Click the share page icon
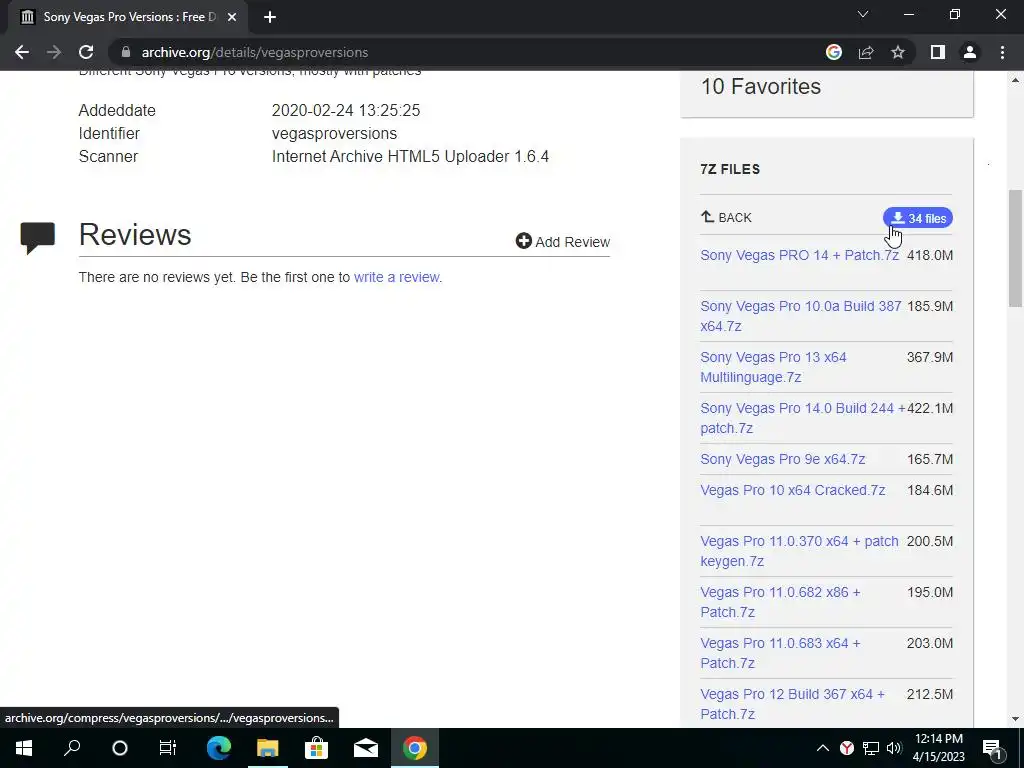The width and height of the screenshot is (1024, 768). tap(866, 52)
